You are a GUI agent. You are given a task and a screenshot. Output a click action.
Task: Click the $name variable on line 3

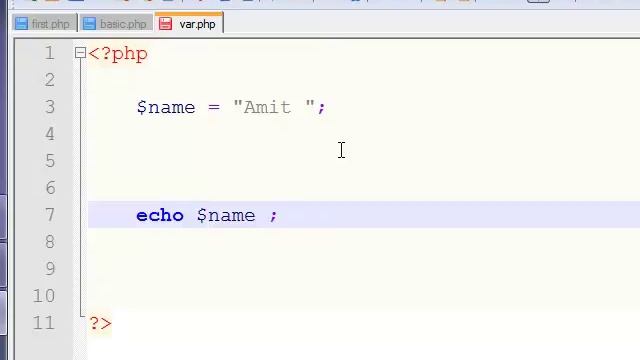pos(166,107)
